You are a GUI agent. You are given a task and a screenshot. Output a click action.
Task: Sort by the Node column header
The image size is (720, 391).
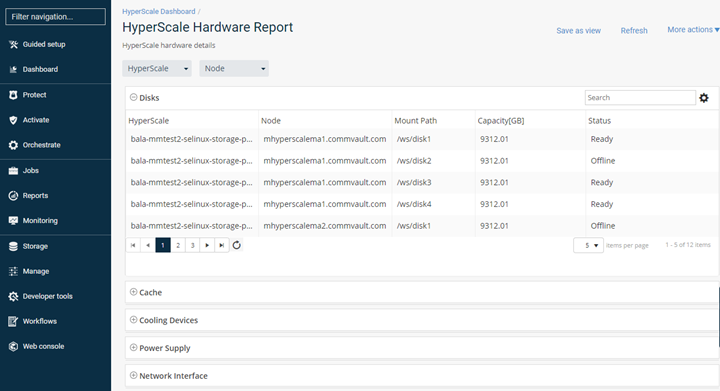click(x=271, y=121)
